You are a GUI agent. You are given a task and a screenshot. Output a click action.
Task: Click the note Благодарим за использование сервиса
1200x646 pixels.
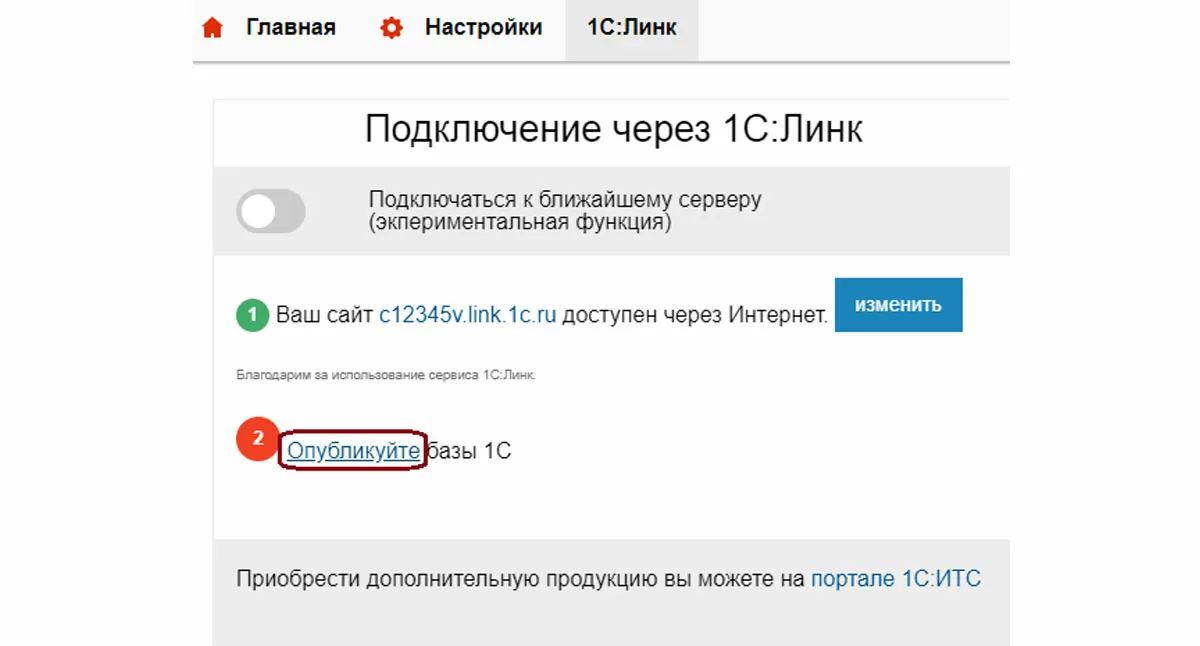click(x=386, y=376)
